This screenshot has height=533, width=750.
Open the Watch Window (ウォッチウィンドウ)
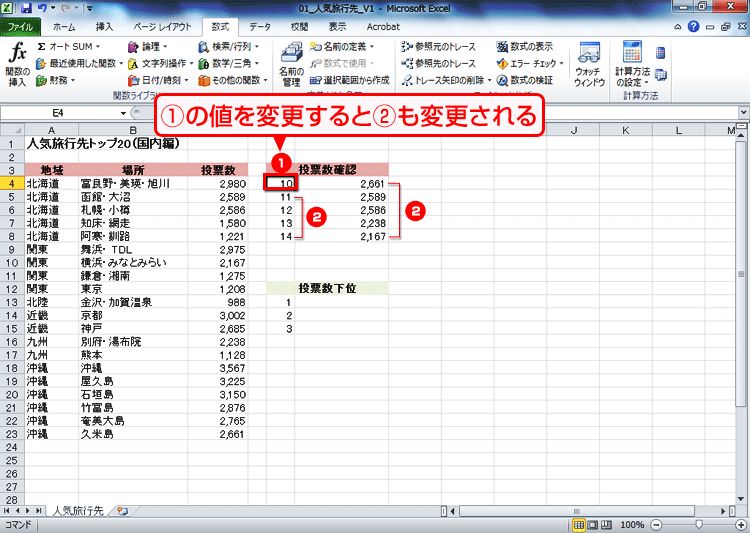pos(589,64)
